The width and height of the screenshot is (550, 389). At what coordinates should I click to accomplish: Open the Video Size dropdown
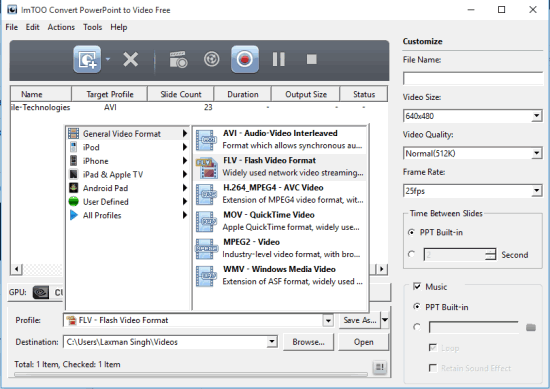(536, 116)
